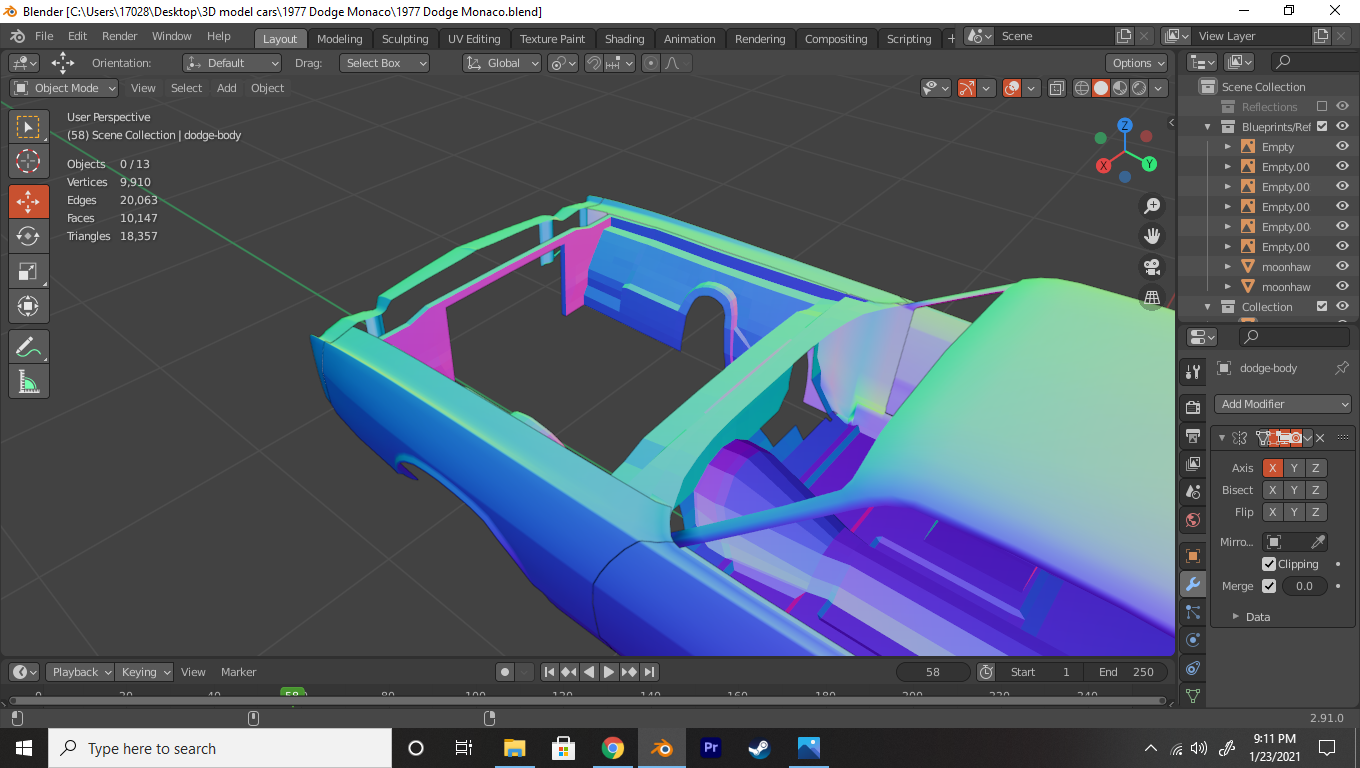The height and width of the screenshot is (768, 1360).
Task: Hide the Reflections collection with its eye icon
Action: click(x=1342, y=107)
